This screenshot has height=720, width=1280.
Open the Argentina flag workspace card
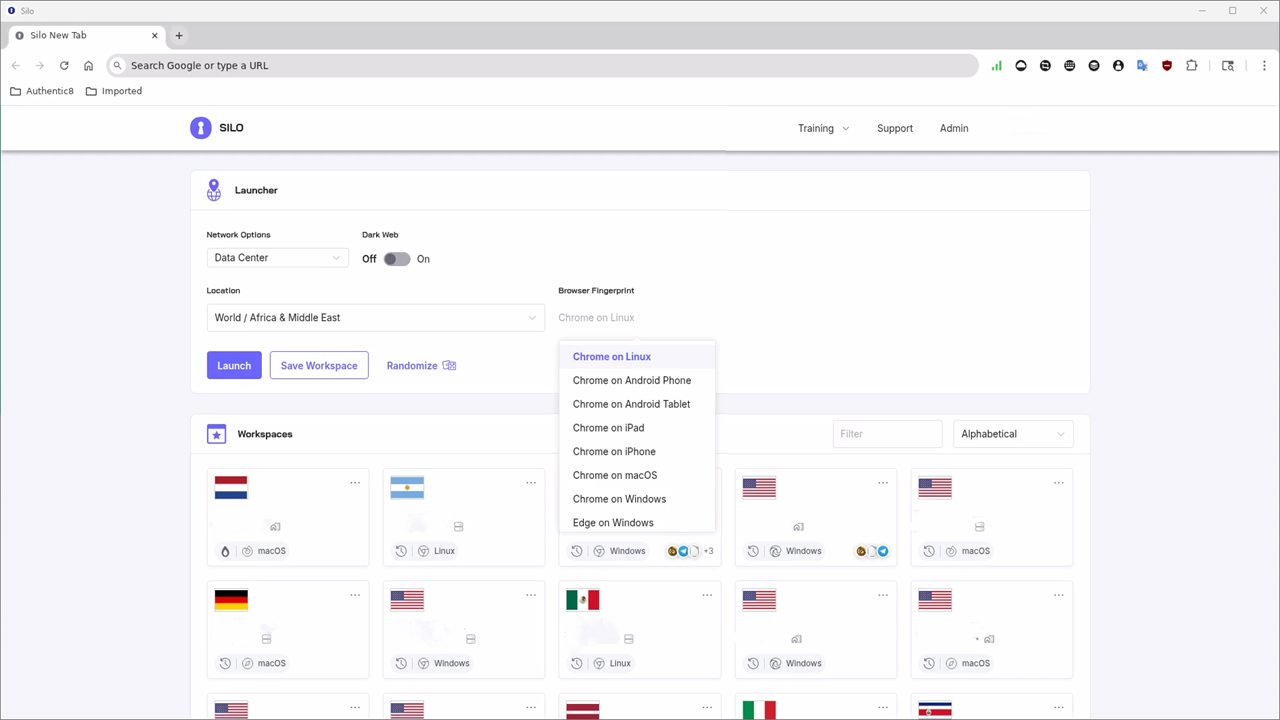(x=464, y=516)
